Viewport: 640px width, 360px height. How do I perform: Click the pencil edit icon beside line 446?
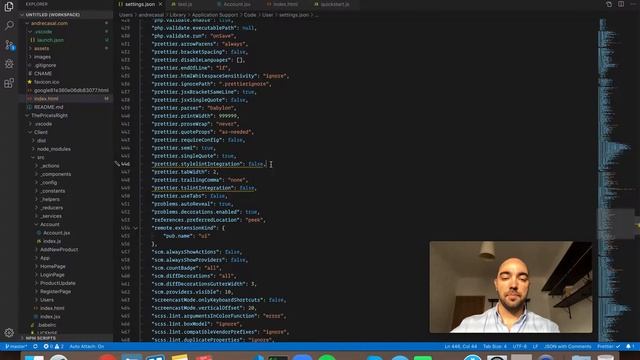pyautogui.click(x=117, y=164)
